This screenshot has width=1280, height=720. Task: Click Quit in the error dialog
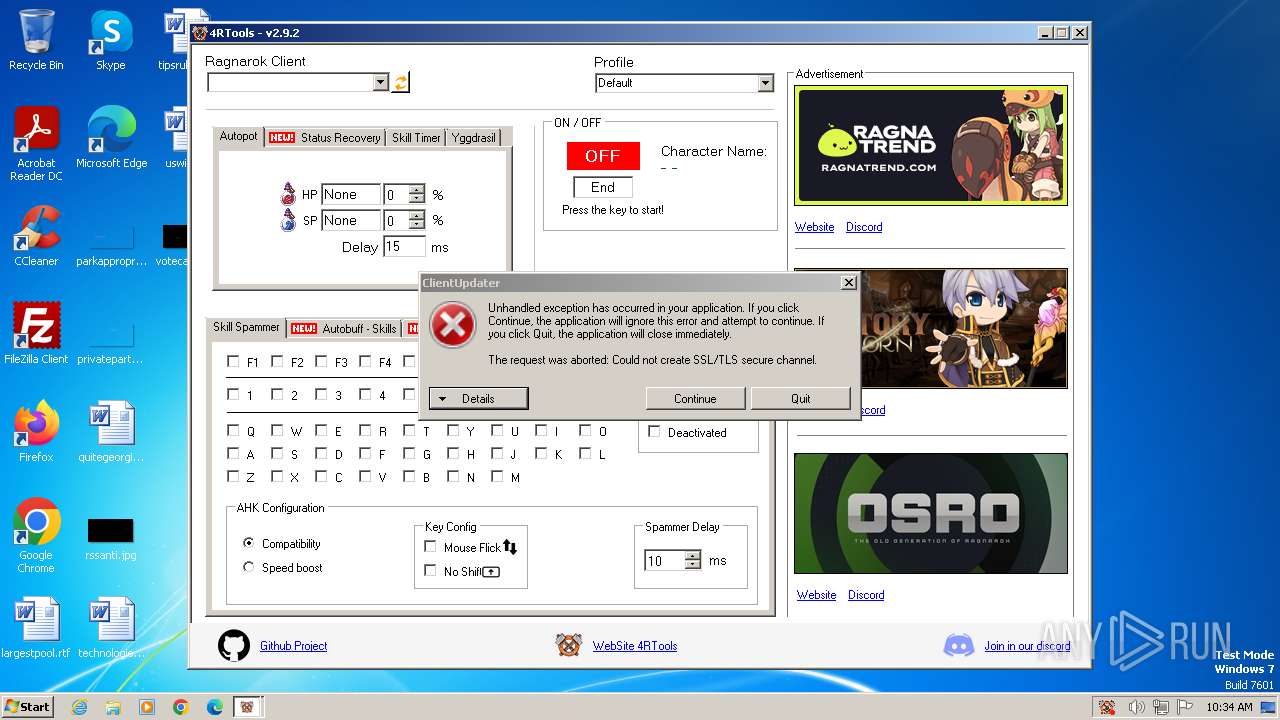[801, 399]
